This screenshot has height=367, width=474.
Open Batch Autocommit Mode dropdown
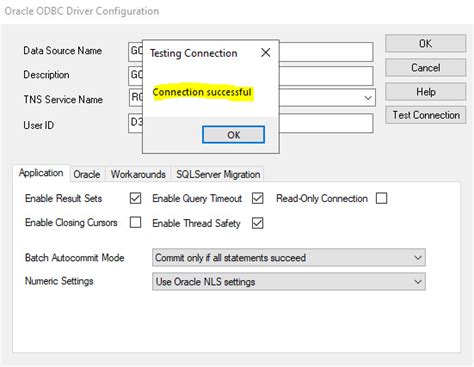point(289,258)
